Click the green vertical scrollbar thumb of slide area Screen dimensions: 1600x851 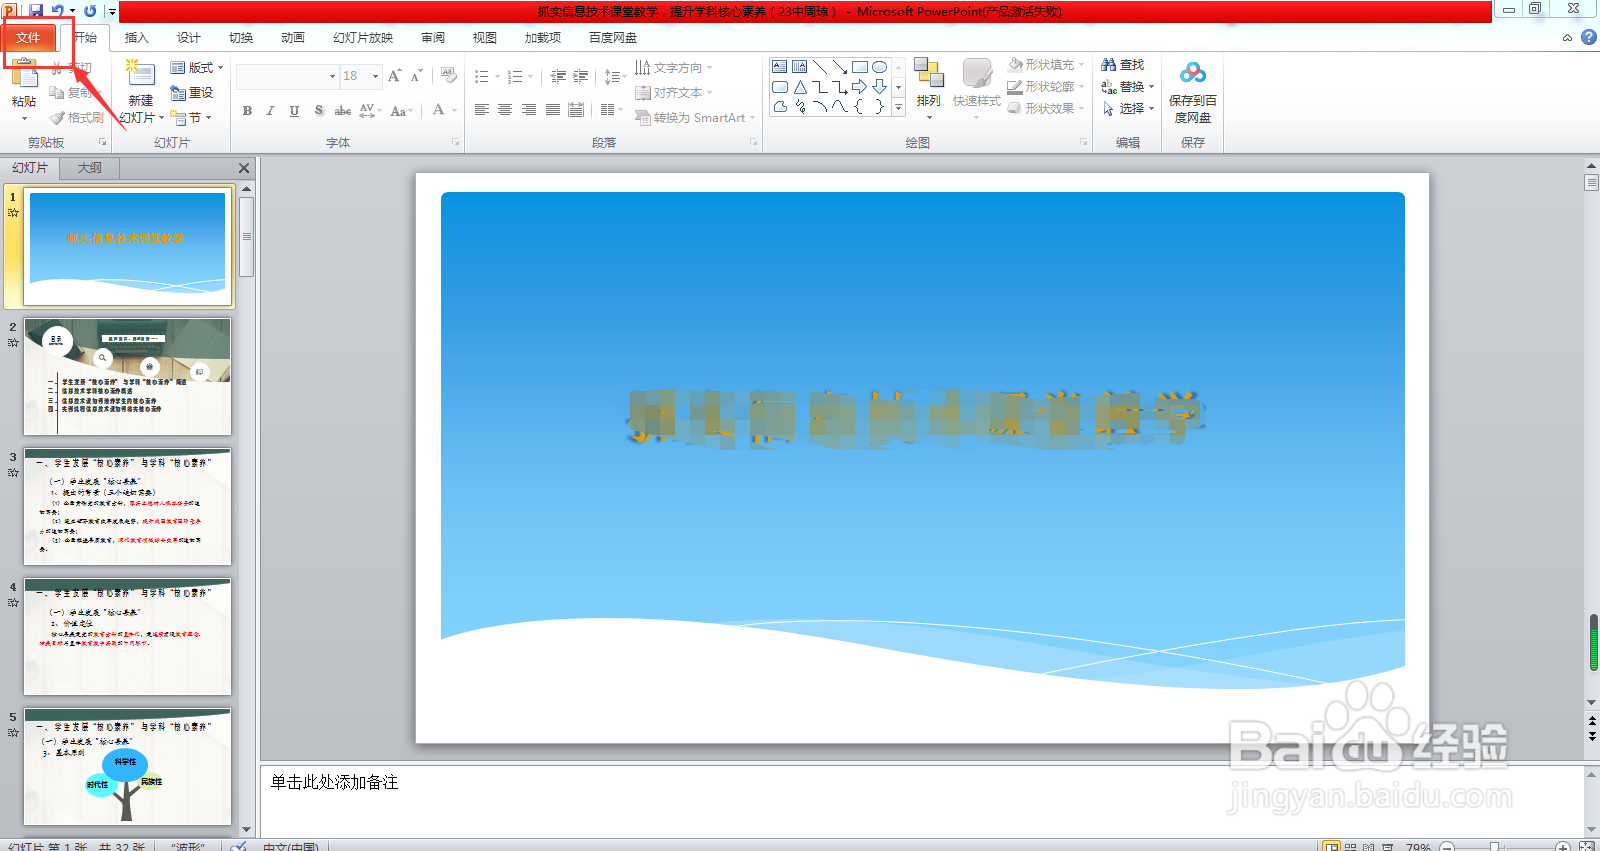(x=1593, y=642)
